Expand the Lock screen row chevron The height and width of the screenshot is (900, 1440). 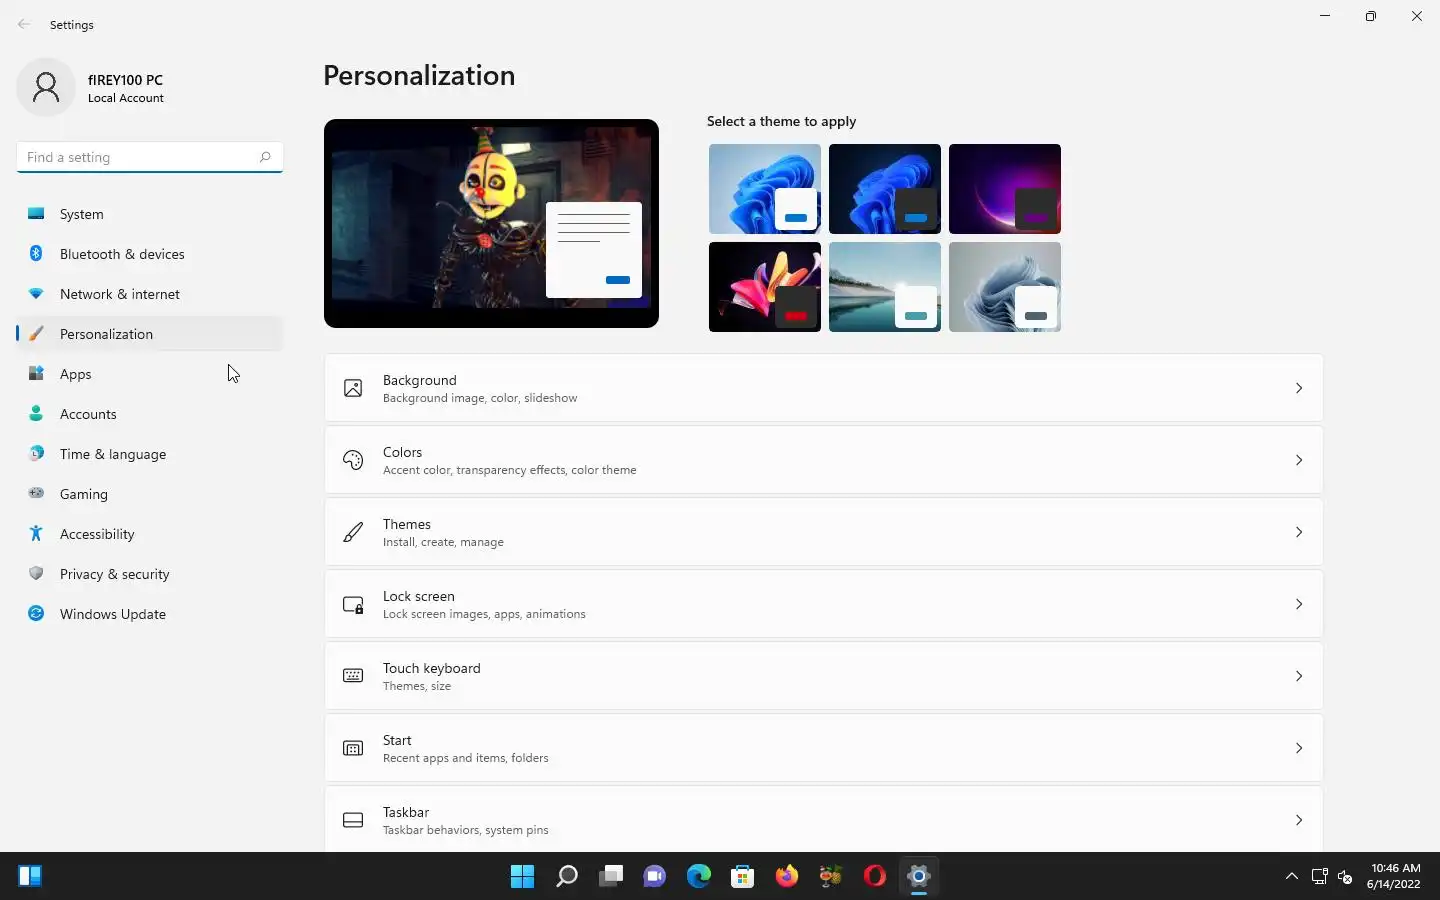point(1299,604)
